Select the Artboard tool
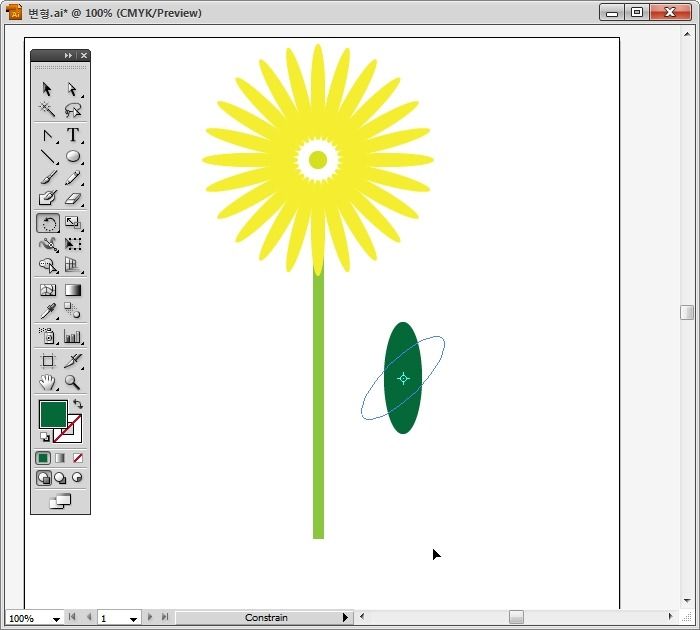Viewport: 700px width, 630px height. click(47, 361)
